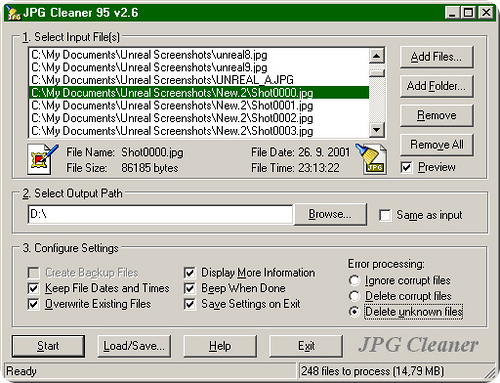Select Delete corrupt files option

(x=354, y=296)
